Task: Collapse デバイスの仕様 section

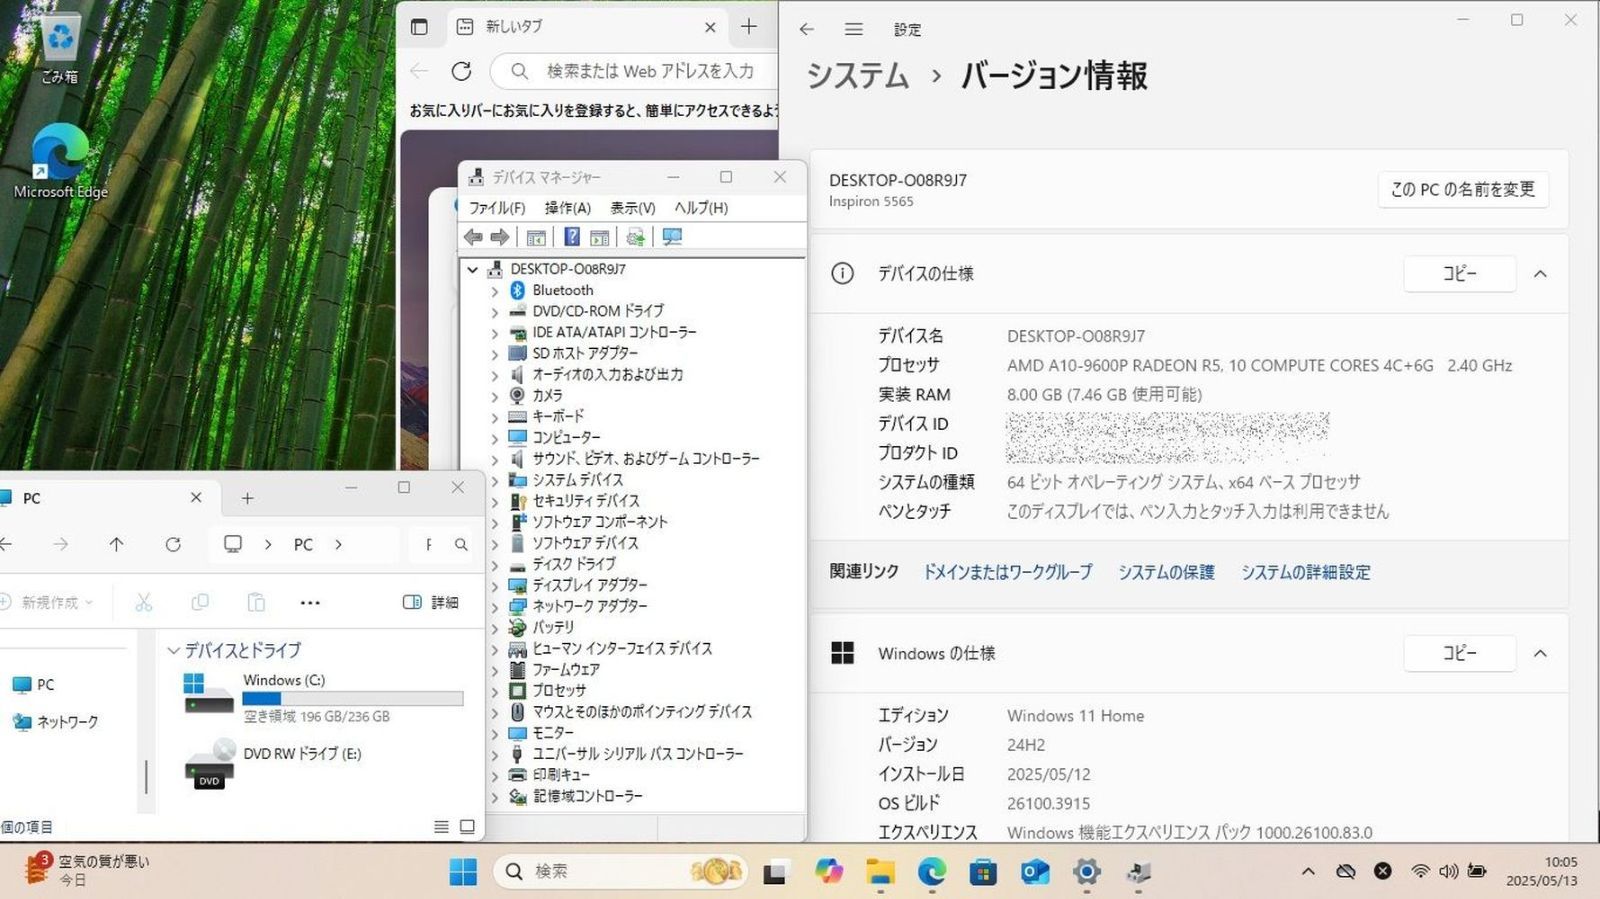Action: coord(1540,274)
